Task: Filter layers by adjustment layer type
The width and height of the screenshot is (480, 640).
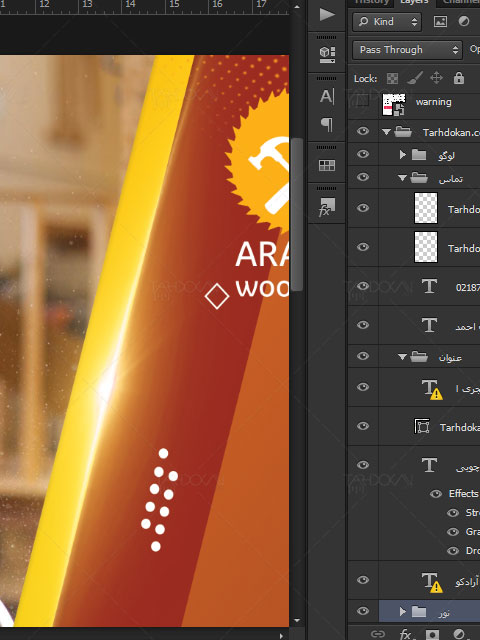Action: [464, 21]
